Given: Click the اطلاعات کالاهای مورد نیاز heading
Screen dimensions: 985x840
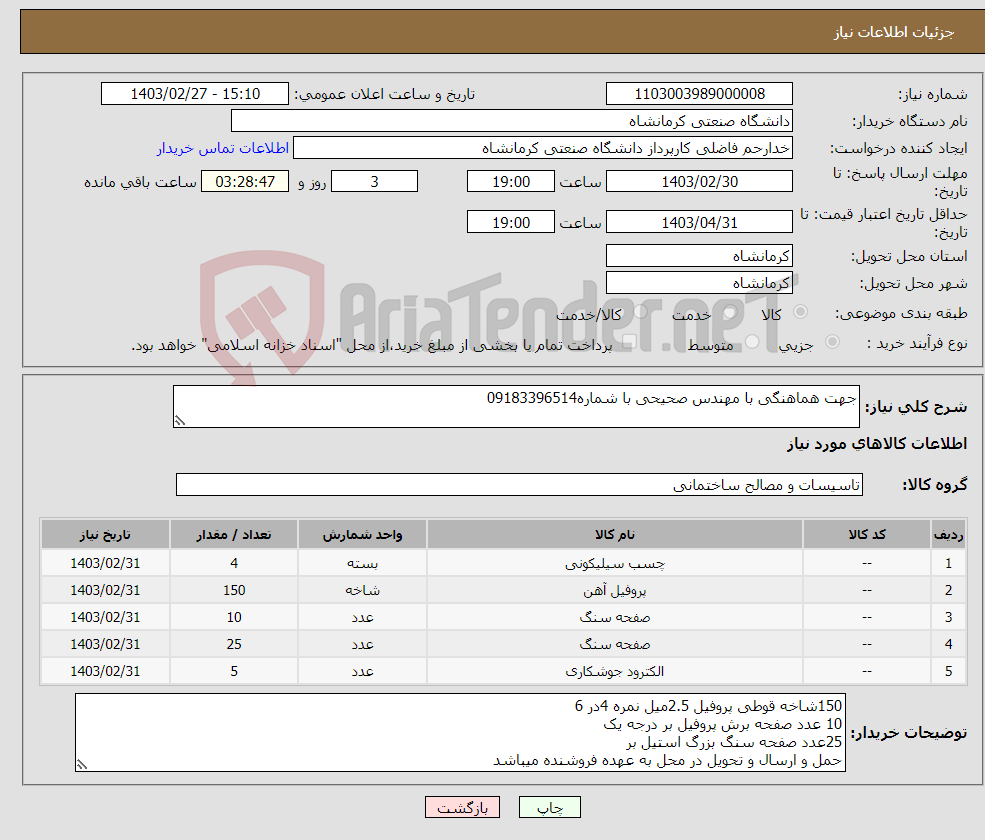Looking at the screenshot, I should coord(877,444).
